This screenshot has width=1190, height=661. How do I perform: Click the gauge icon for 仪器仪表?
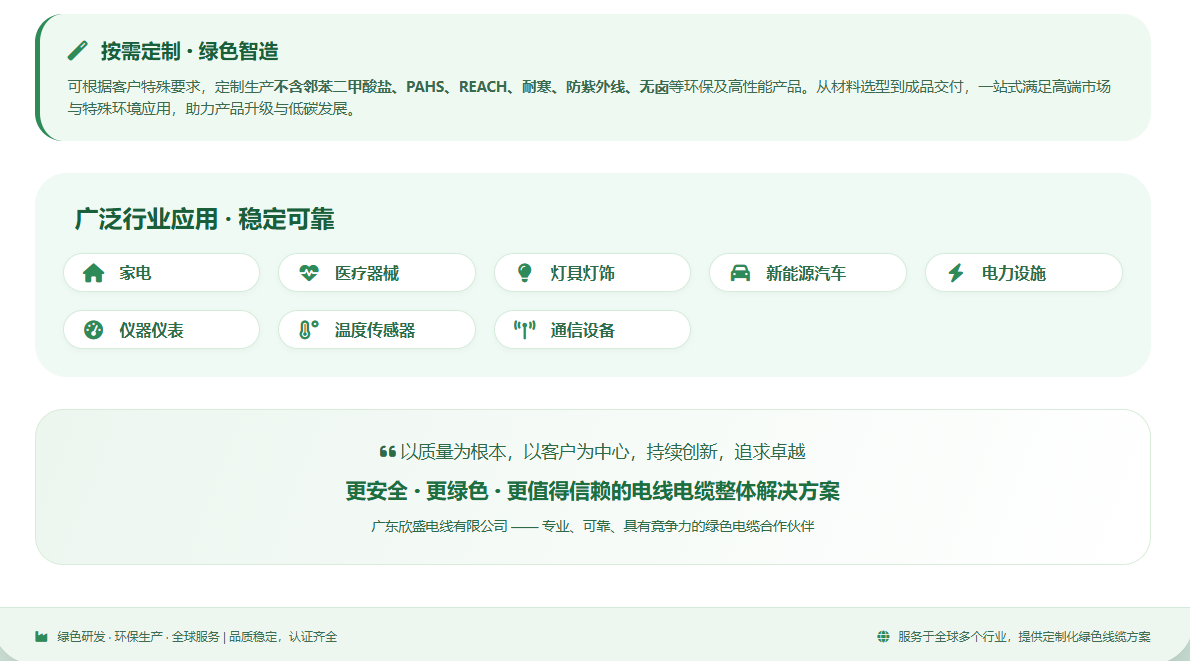[x=93, y=330]
